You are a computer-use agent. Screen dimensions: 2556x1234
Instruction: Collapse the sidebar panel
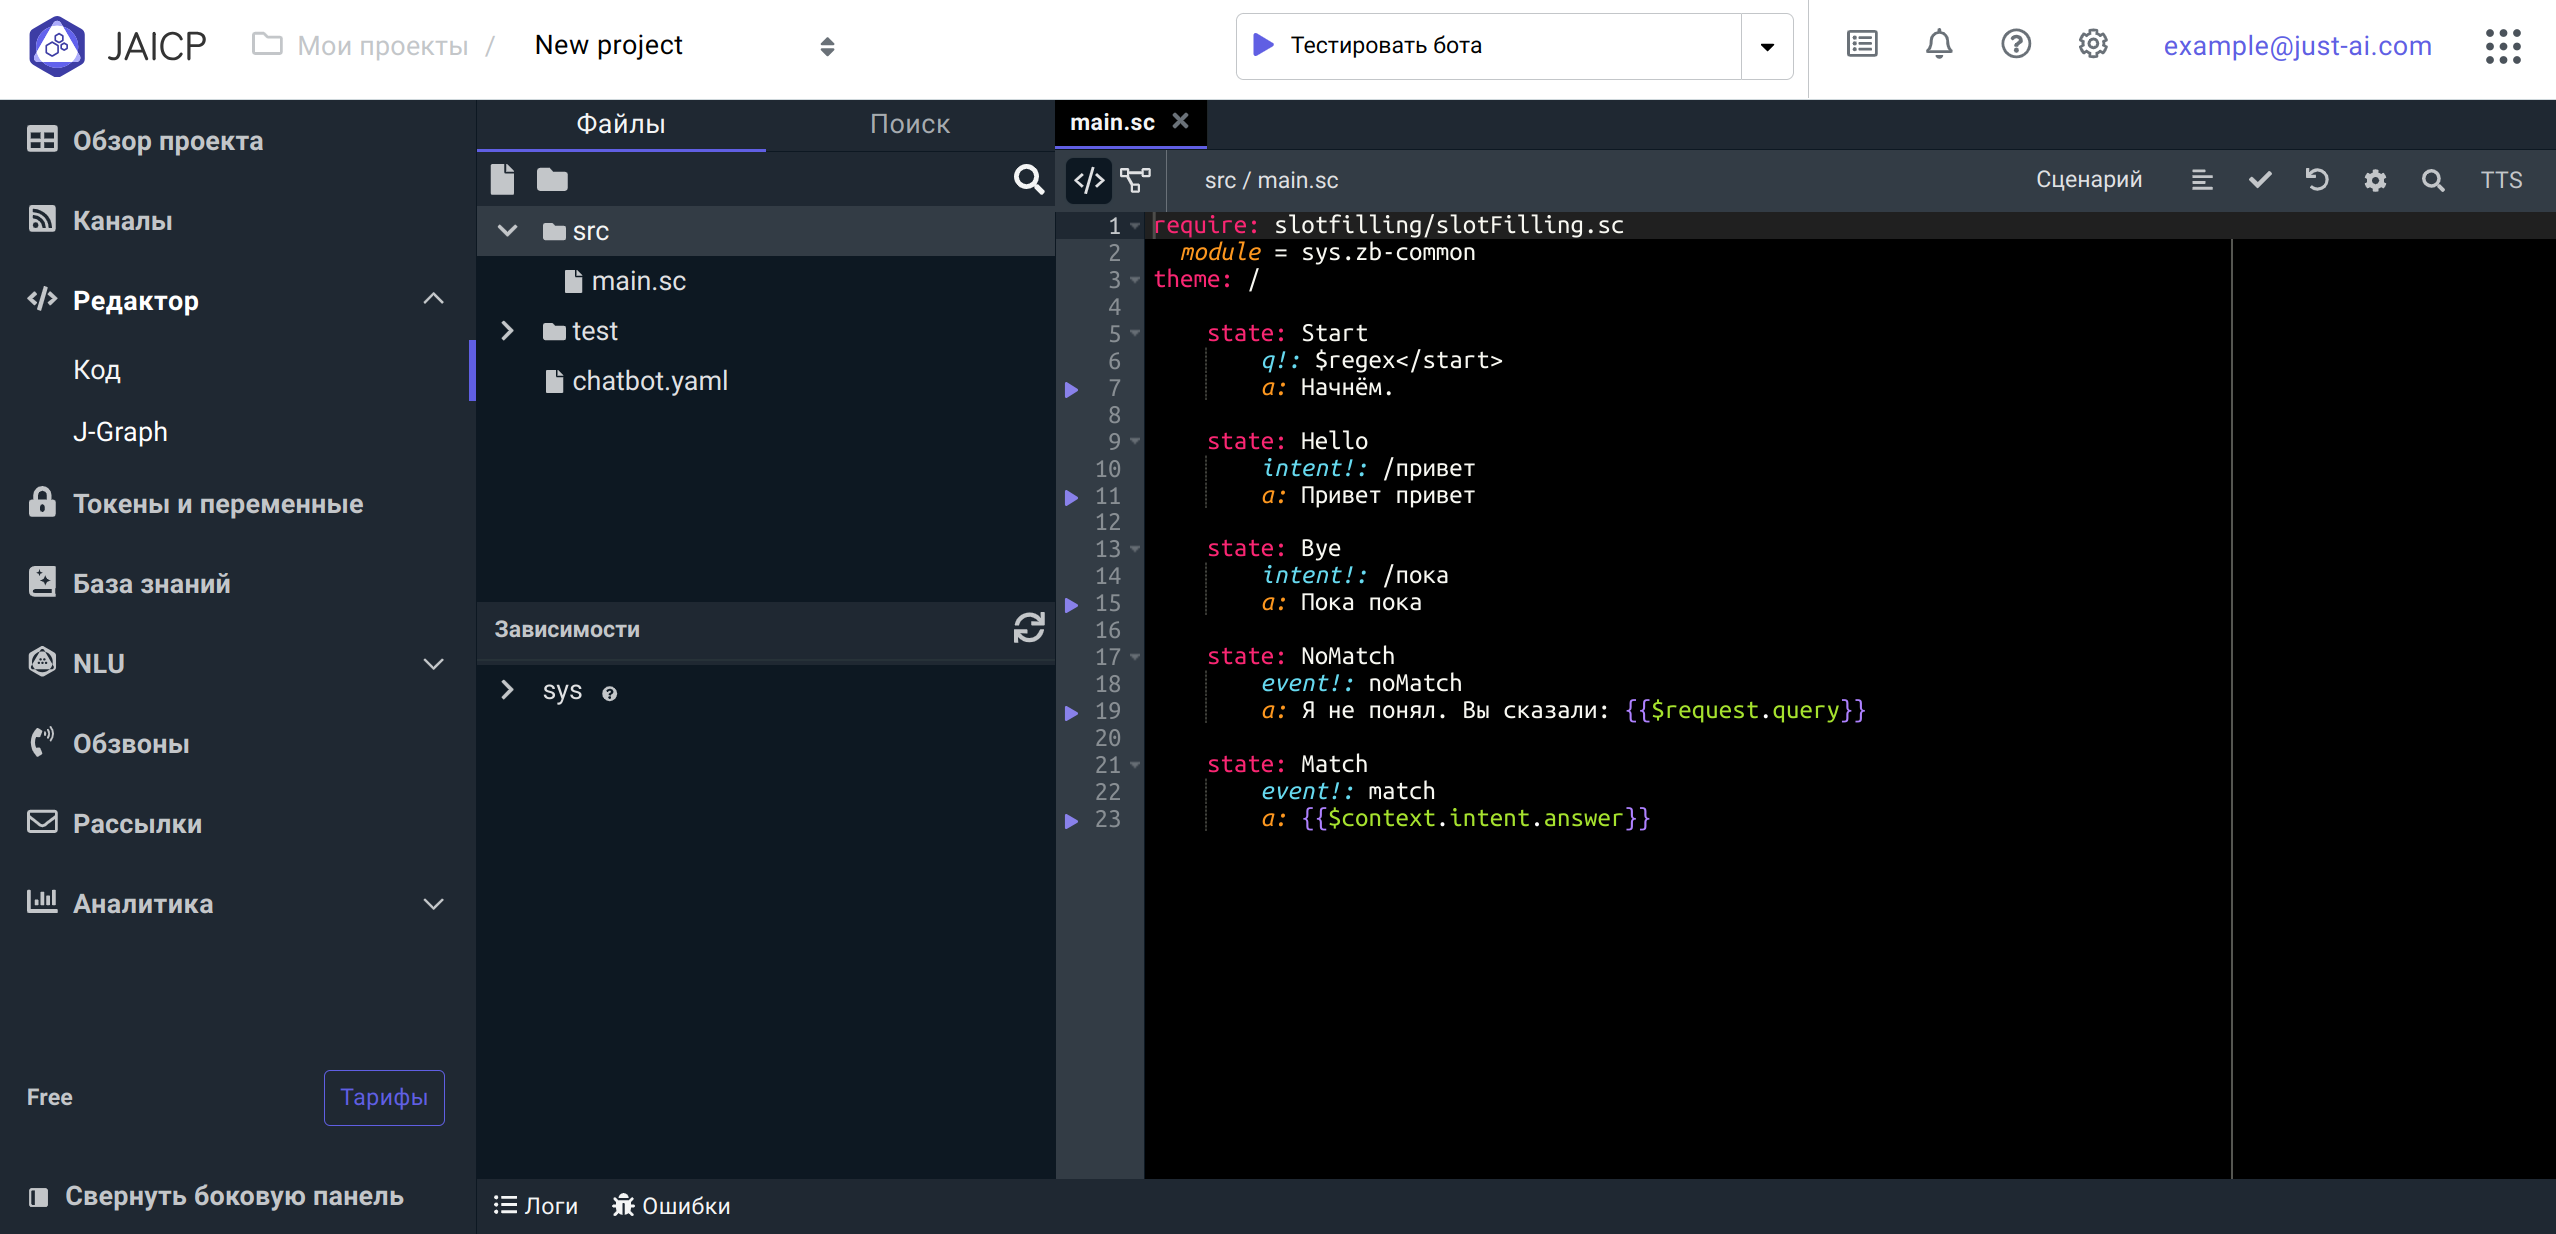[216, 1196]
